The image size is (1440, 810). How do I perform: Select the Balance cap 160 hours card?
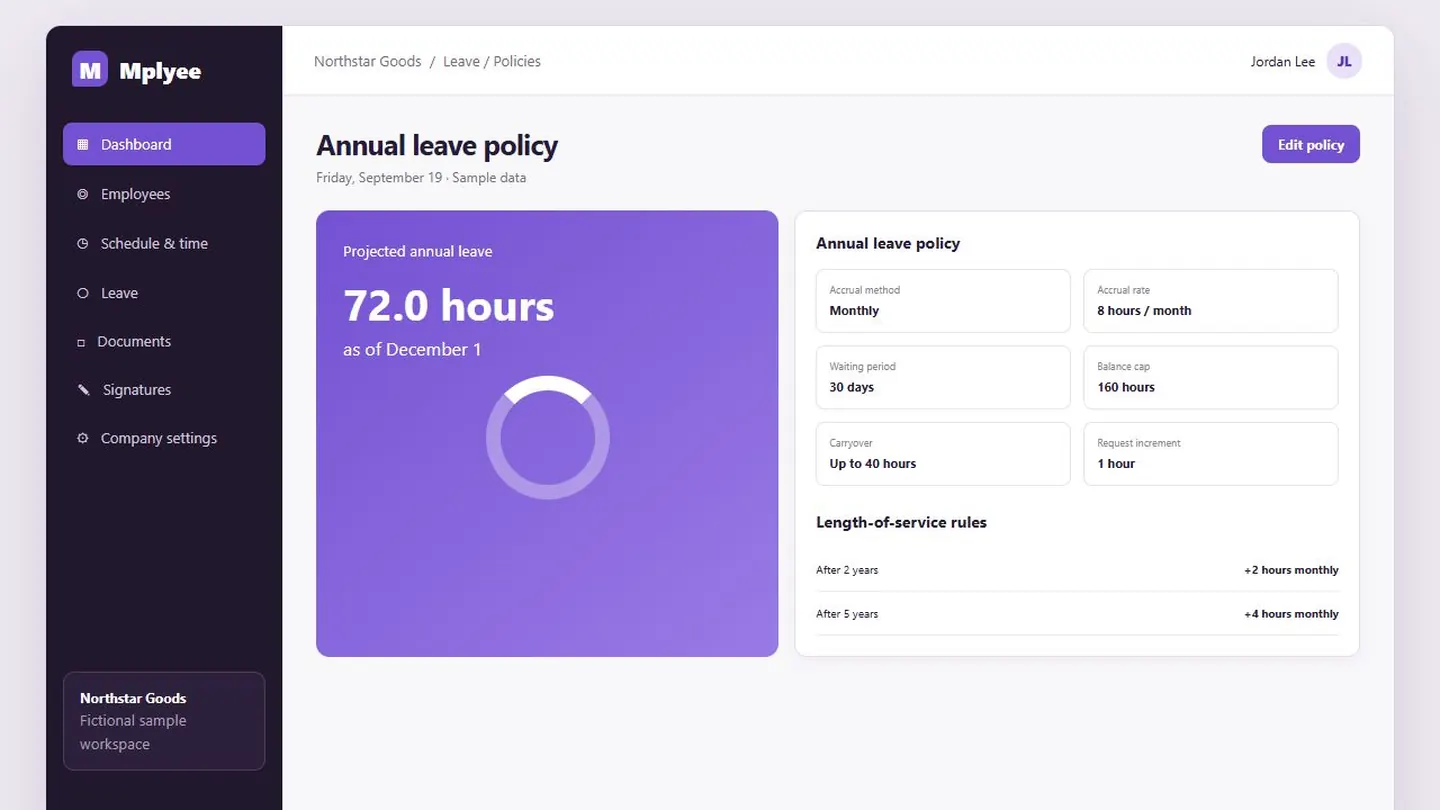(1211, 377)
